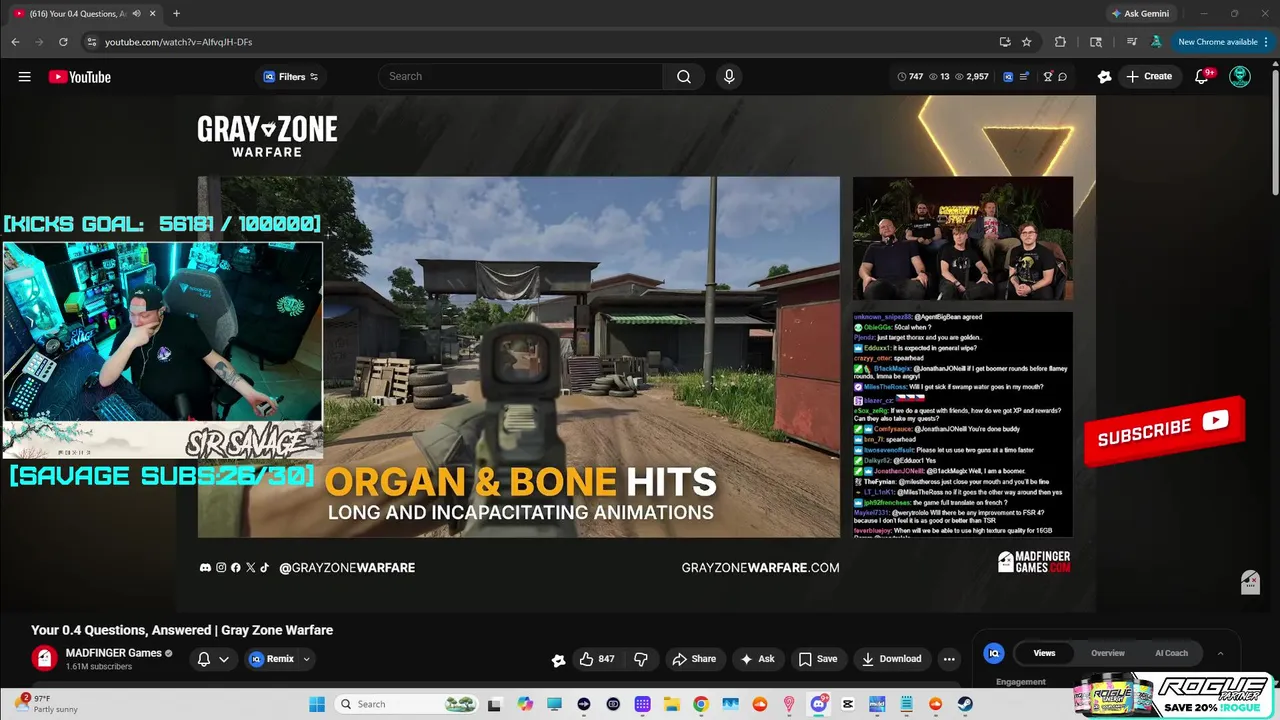This screenshot has width=1280, height=720.
Task: Expand subscription notification bell dropdown
Action: click(213, 659)
